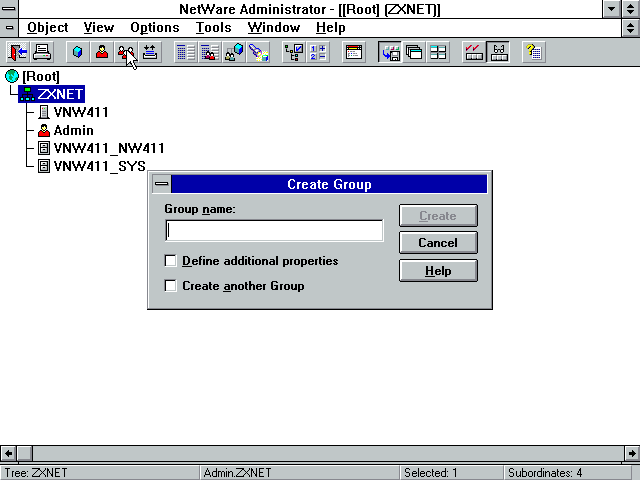640x480 pixels.
Task: Click the horizontal scrollbar left arrow
Action: [x=8, y=453]
